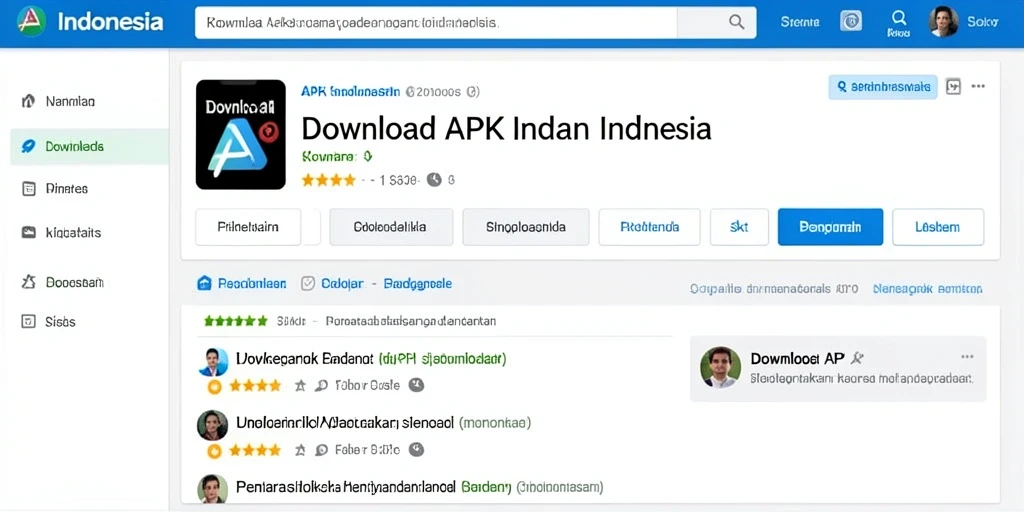1024x512 pixels.
Task: Click the orange badge in first review
Action: pos(214,387)
